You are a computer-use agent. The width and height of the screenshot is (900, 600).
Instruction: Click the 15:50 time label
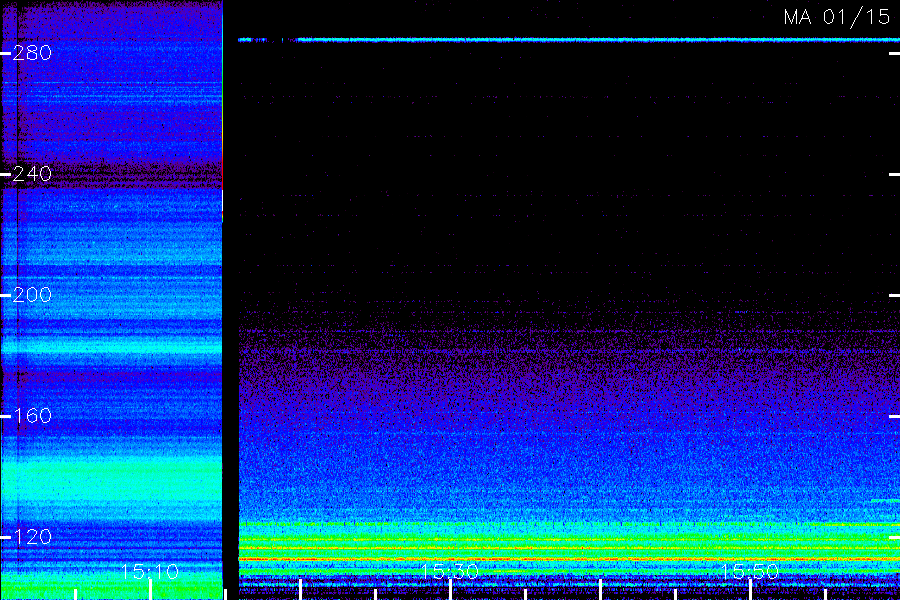coord(750,571)
